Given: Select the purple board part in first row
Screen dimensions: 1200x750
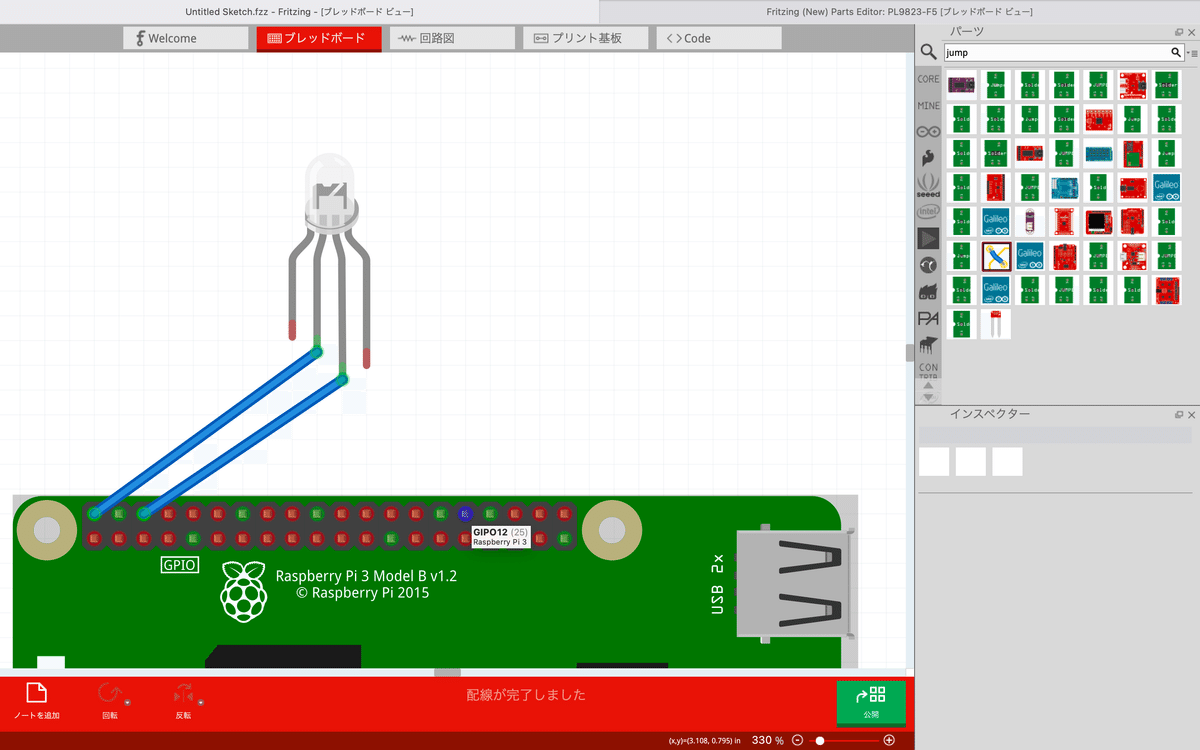Looking at the screenshot, I should [x=962, y=85].
